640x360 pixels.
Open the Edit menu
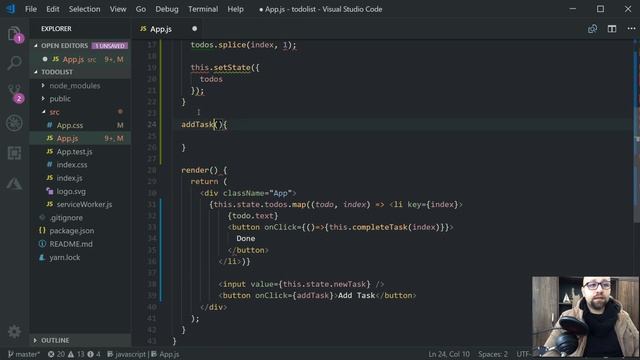point(53,9)
